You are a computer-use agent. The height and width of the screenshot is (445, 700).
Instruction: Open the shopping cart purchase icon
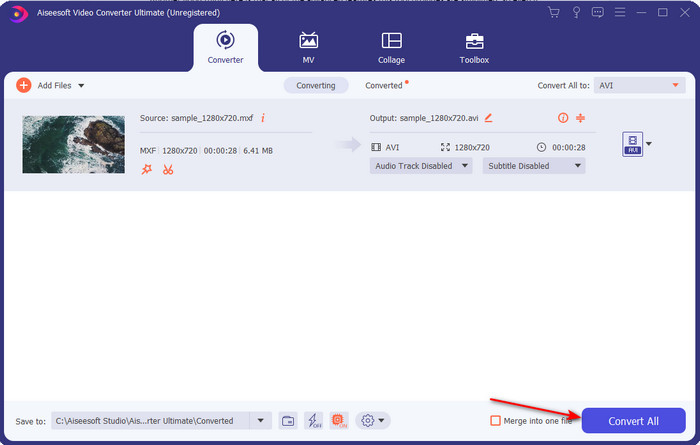pos(554,12)
